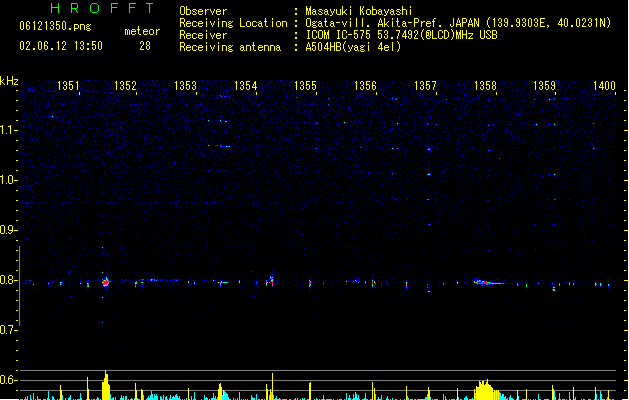Click the timestamp 02.06.12 13:50
Image resolution: width=629 pixels, height=400 pixels.
point(61,46)
